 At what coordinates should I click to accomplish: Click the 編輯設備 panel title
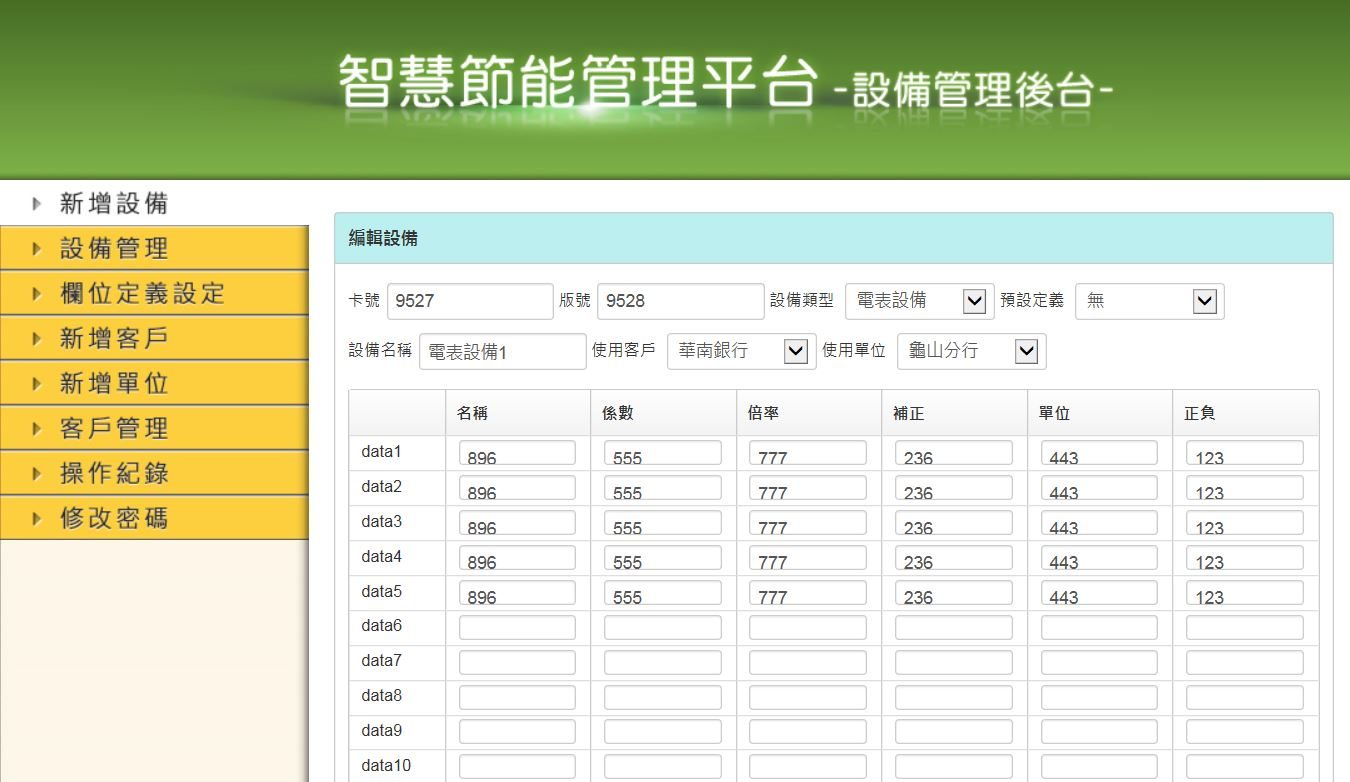(x=383, y=238)
